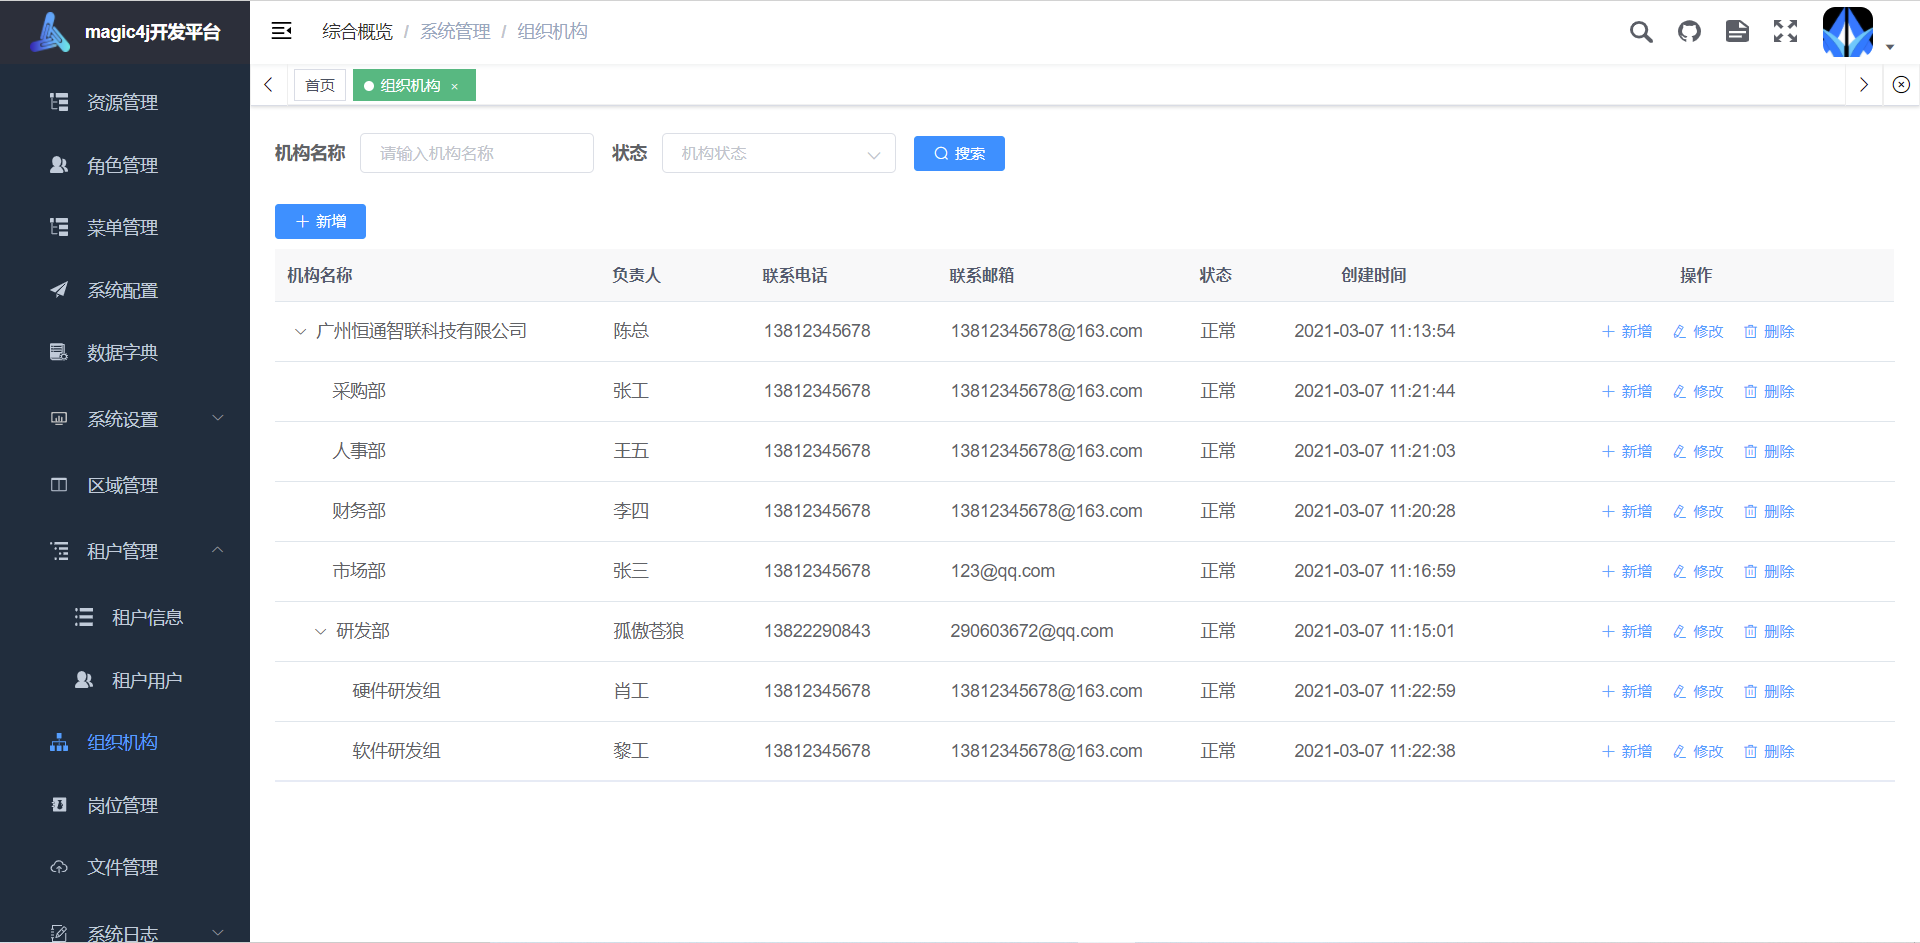Open the GitHub repository icon

(1689, 32)
